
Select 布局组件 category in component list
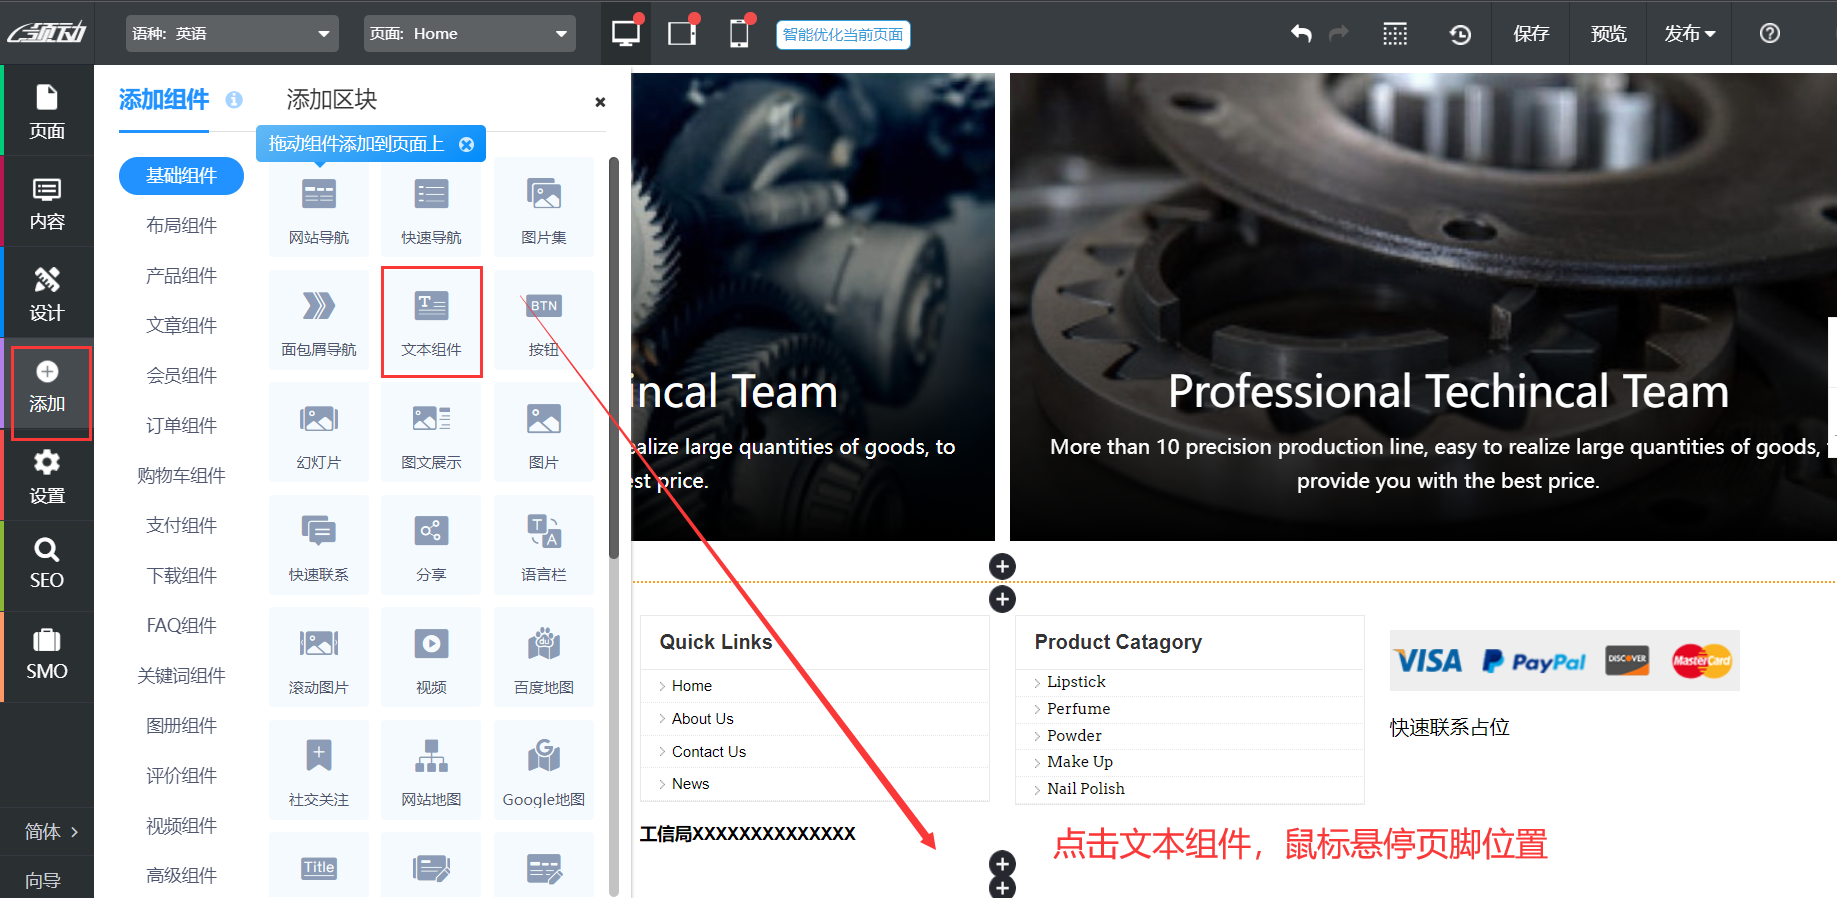click(181, 226)
